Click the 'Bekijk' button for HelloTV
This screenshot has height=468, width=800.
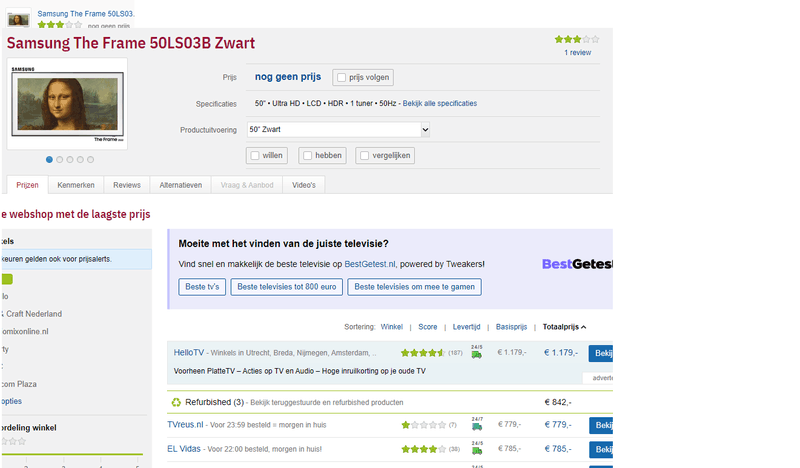[x=601, y=353]
